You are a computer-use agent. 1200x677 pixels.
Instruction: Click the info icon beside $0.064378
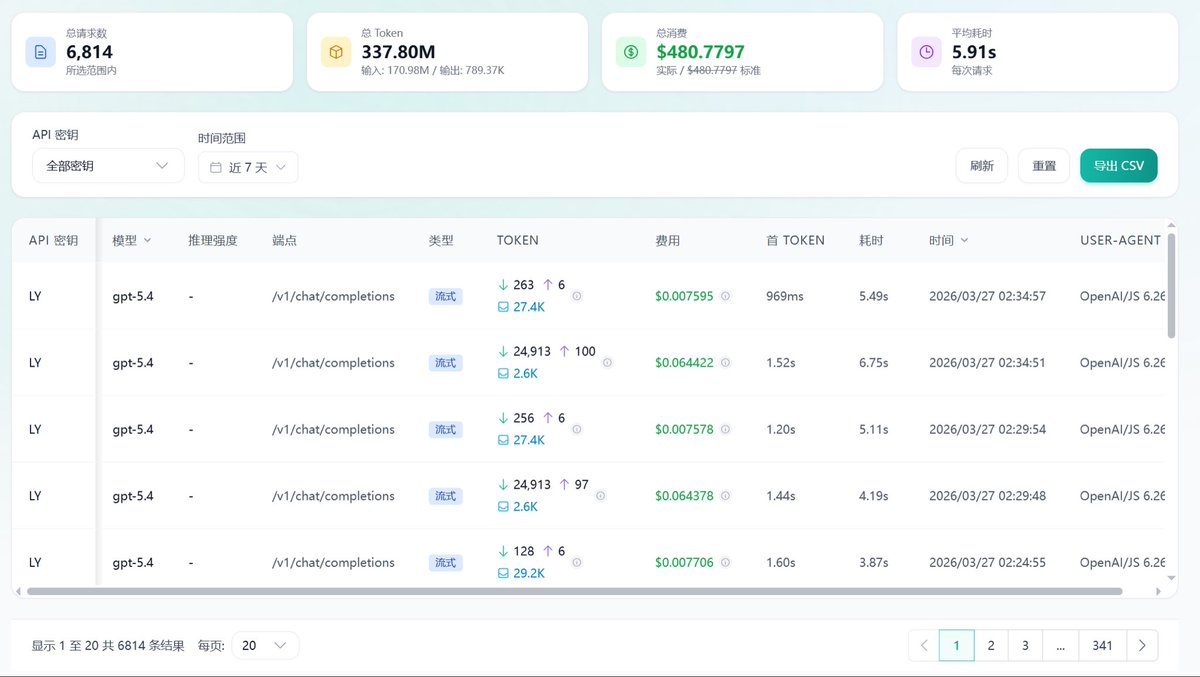click(725, 496)
